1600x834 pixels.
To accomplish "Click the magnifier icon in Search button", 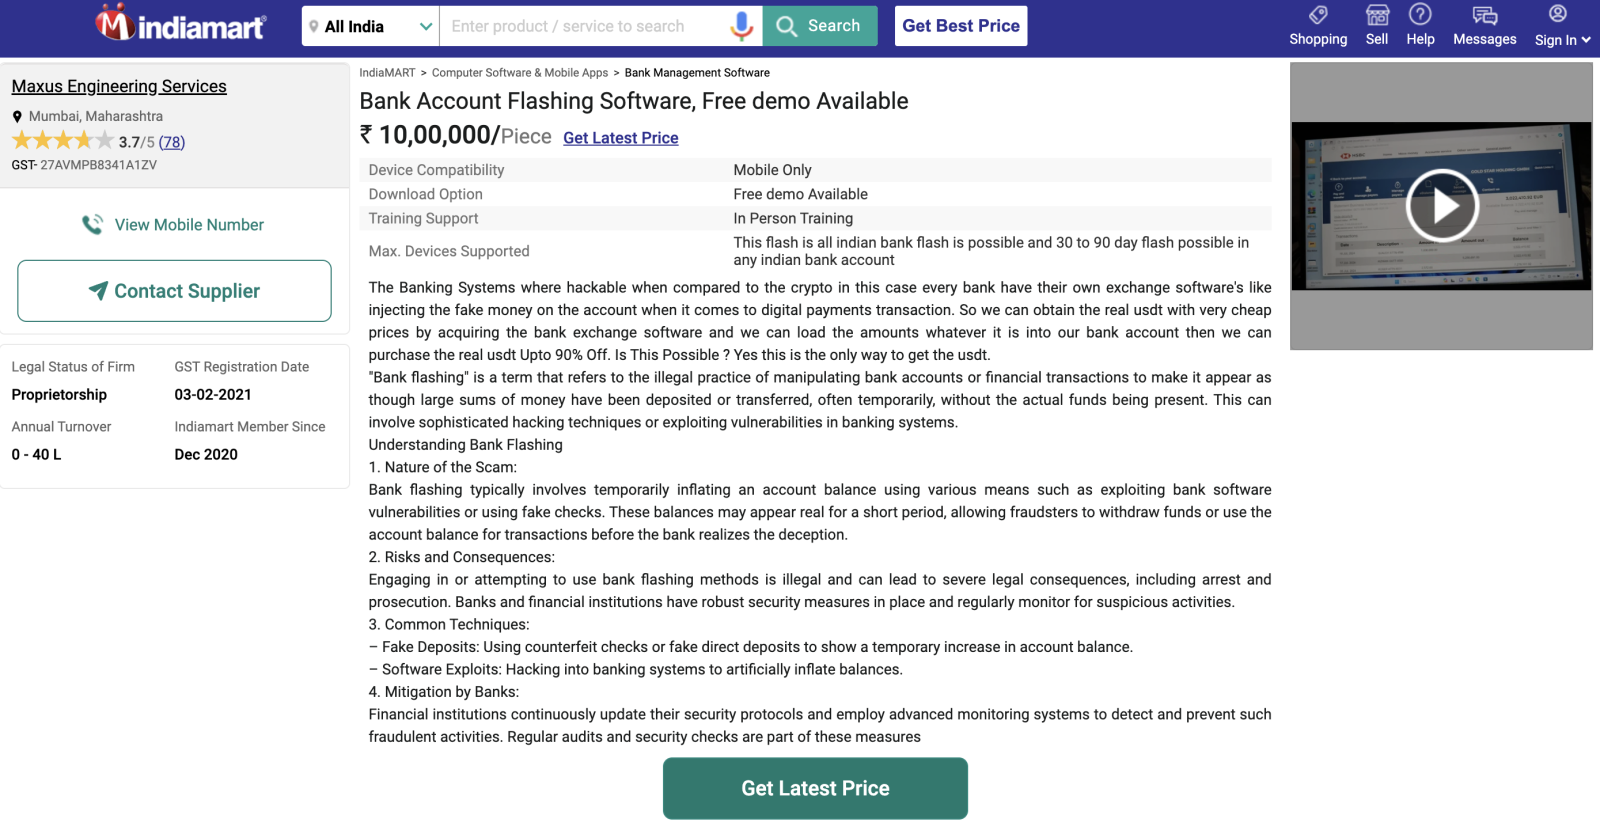I will [787, 26].
